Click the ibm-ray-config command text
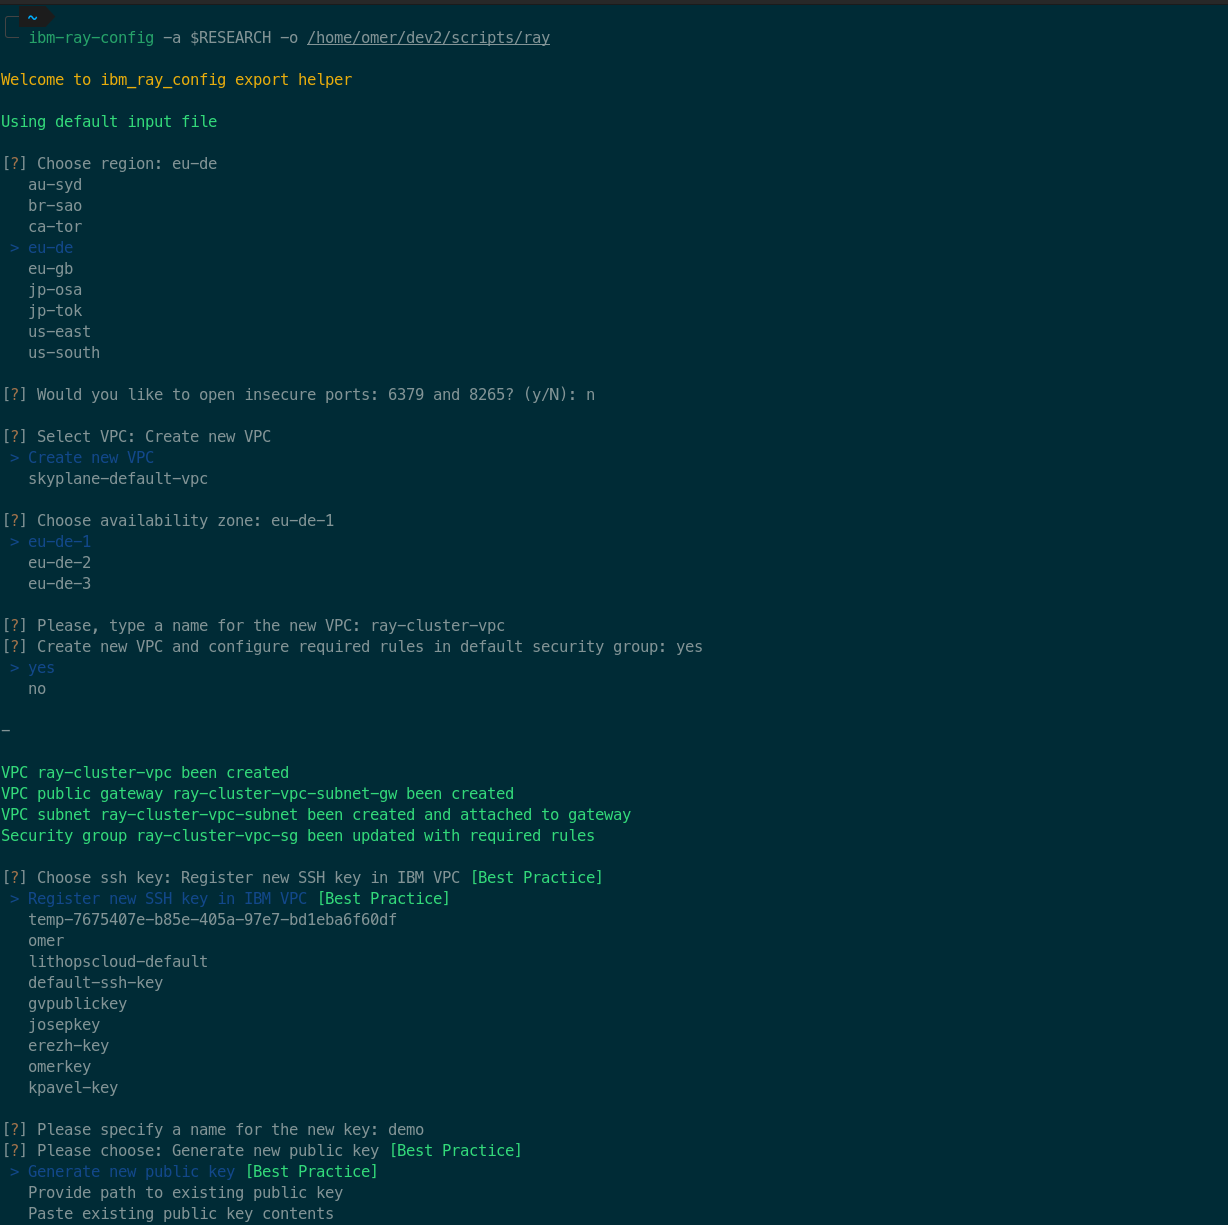Screen dimensions: 1228x1225 [91, 38]
